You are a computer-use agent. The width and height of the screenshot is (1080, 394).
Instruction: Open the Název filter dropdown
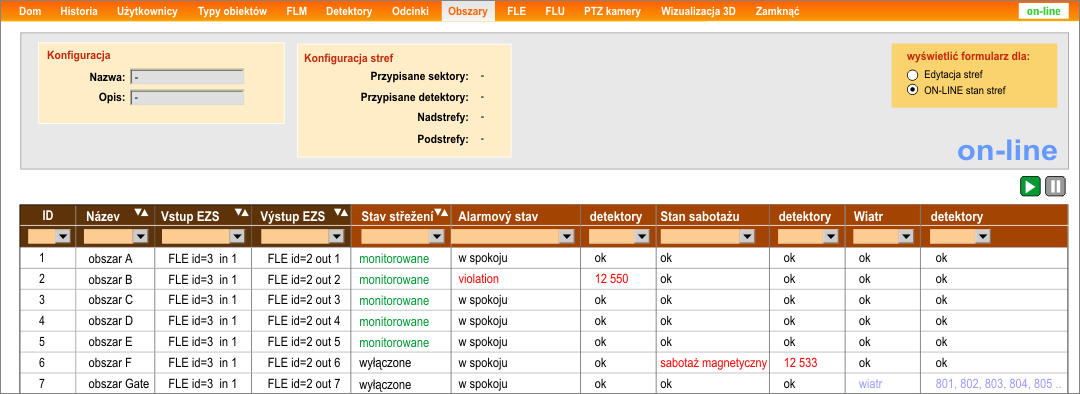click(140, 236)
